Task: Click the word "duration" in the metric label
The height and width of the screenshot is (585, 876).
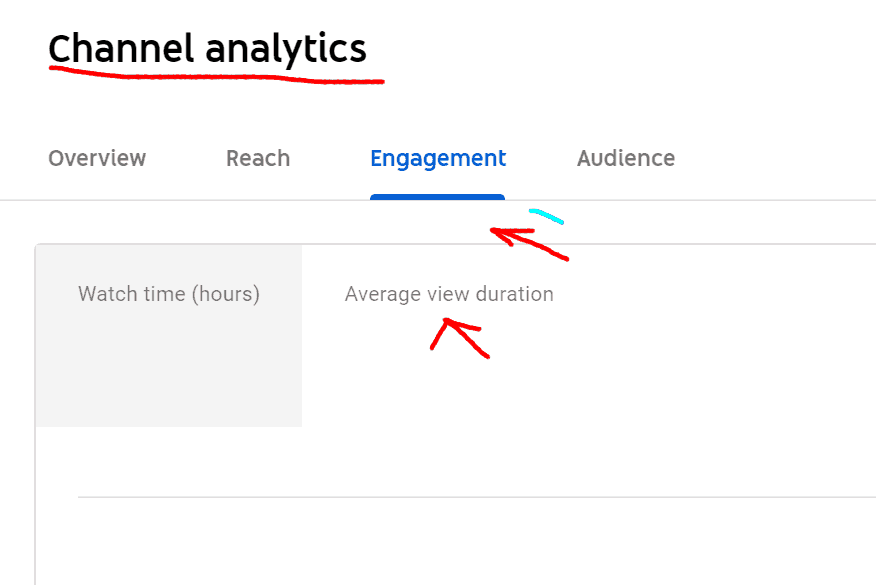Action: coord(514,294)
